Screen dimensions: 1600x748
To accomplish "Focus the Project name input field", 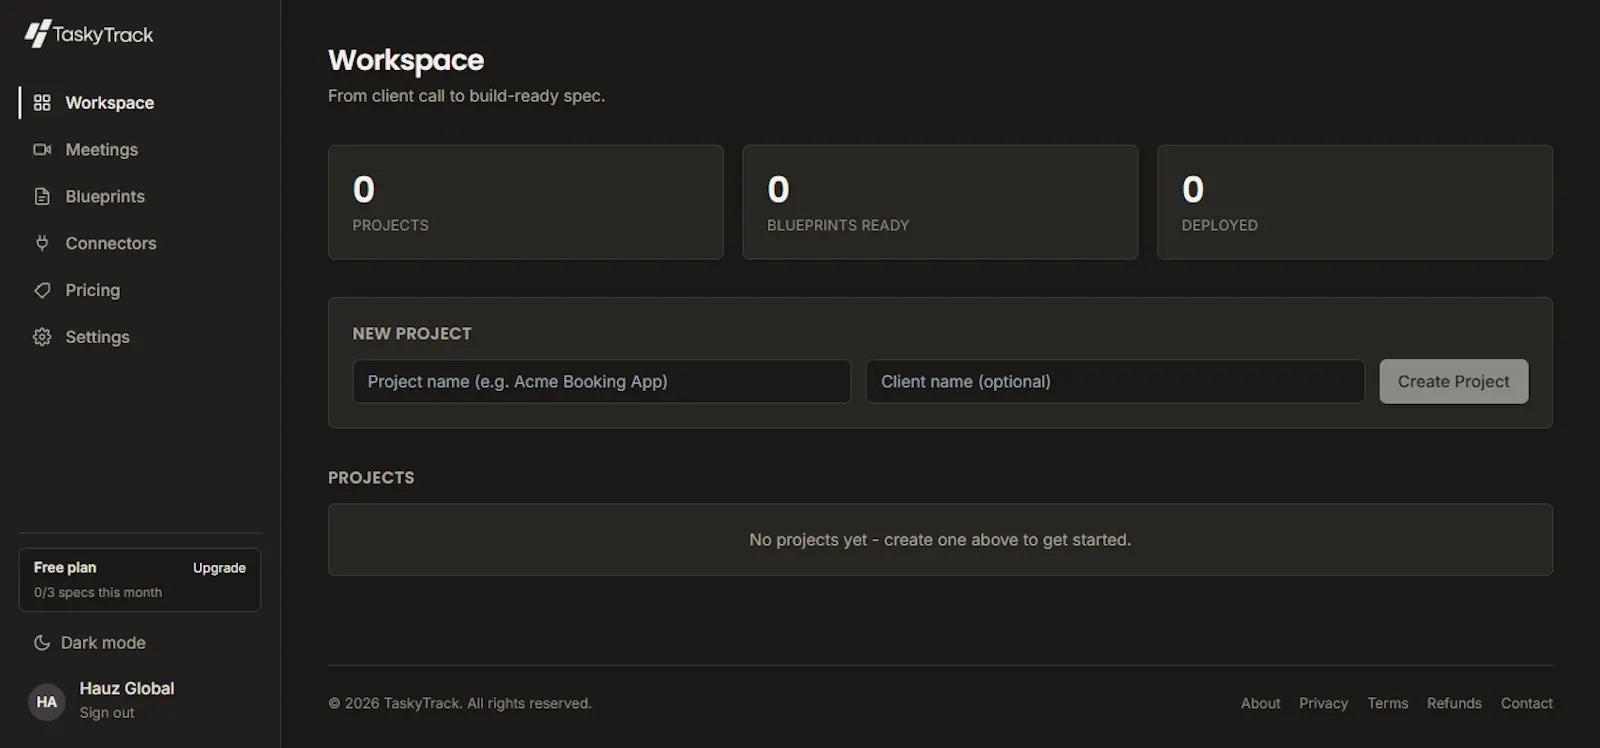I will point(602,382).
